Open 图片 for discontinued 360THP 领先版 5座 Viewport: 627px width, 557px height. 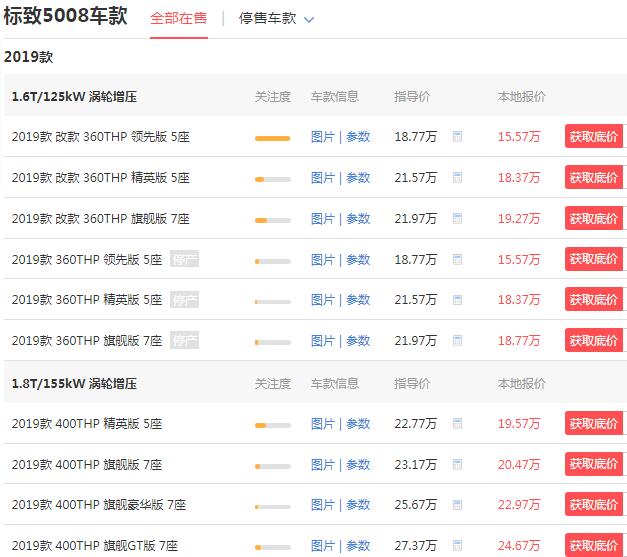(323, 260)
